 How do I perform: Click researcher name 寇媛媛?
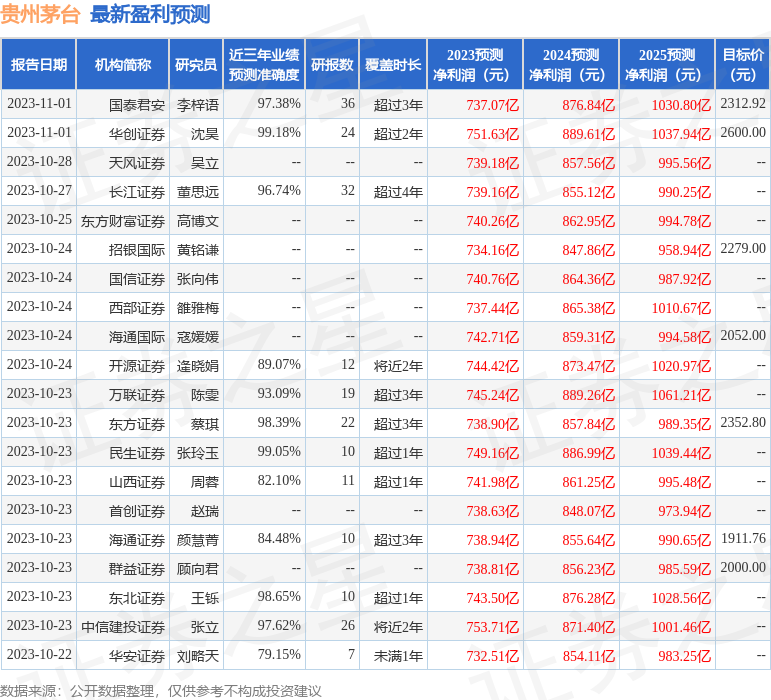click(198, 337)
